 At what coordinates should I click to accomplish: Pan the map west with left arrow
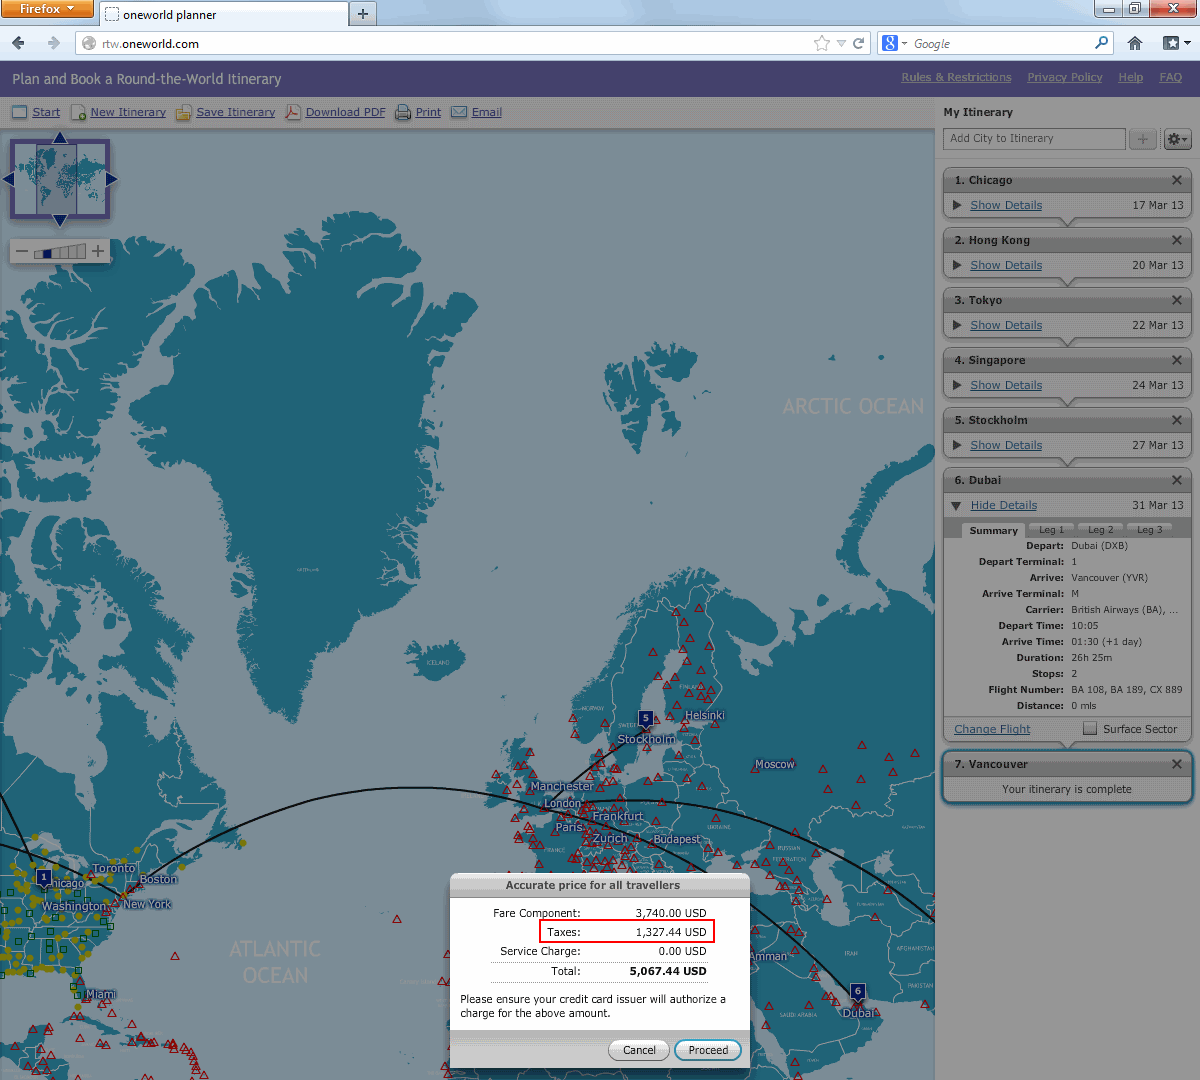8,179
